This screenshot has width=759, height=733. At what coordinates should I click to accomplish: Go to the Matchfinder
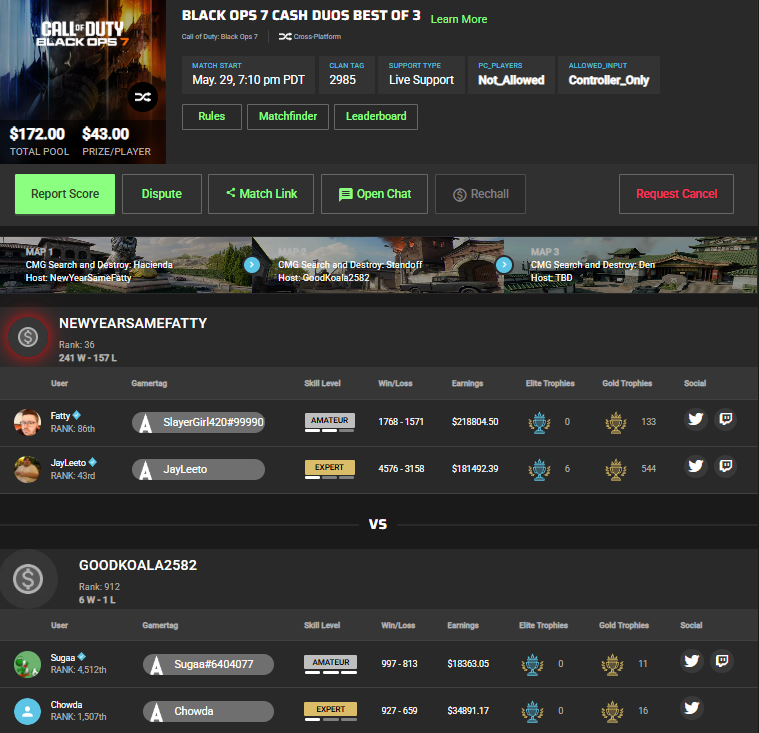288,117
